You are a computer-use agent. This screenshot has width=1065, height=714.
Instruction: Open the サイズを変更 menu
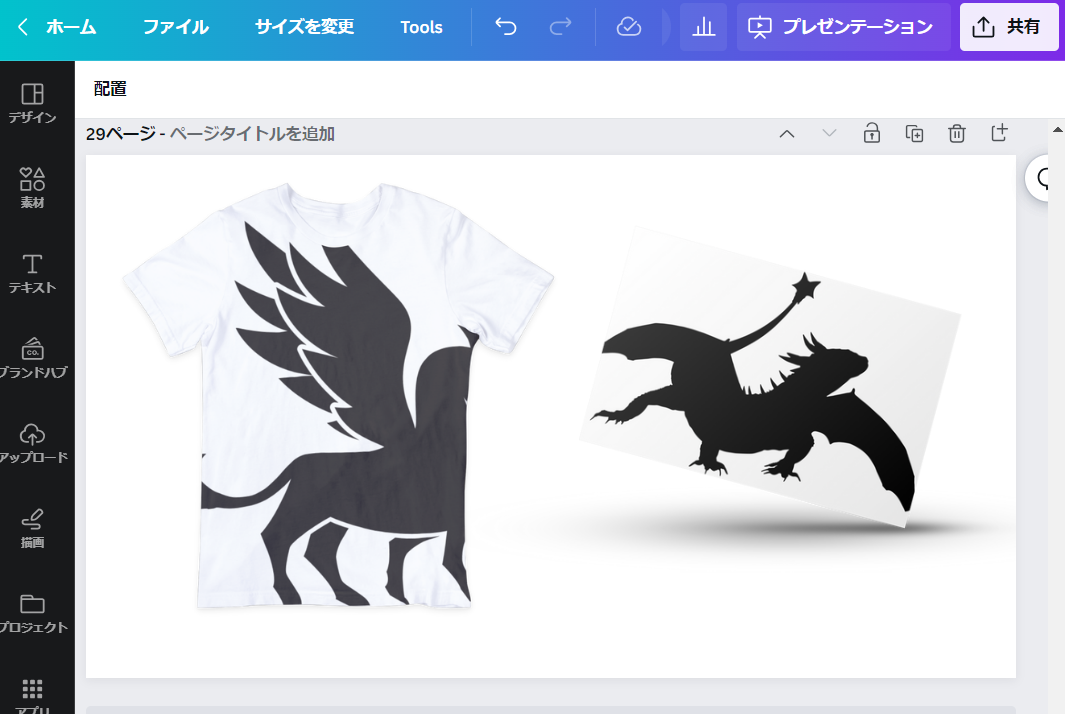pos(304,27)
